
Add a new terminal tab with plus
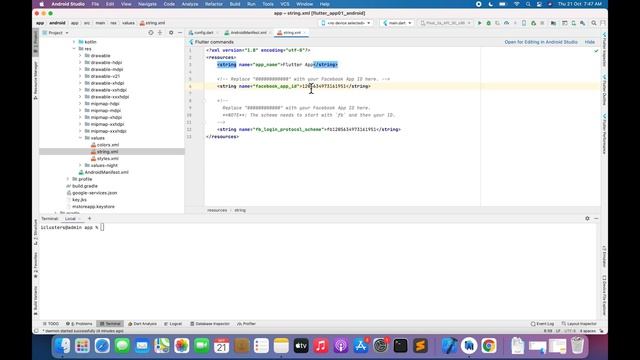click(89, 218)
